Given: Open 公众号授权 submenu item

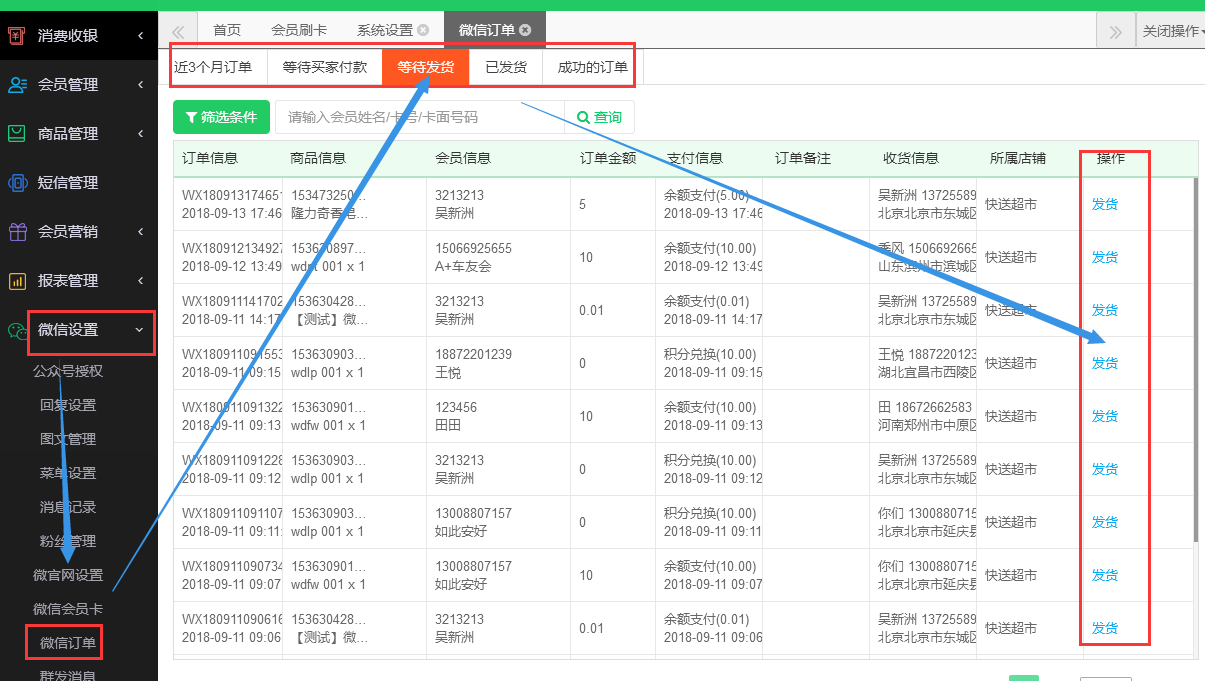Looking at the screenshot, I should 68,371.
